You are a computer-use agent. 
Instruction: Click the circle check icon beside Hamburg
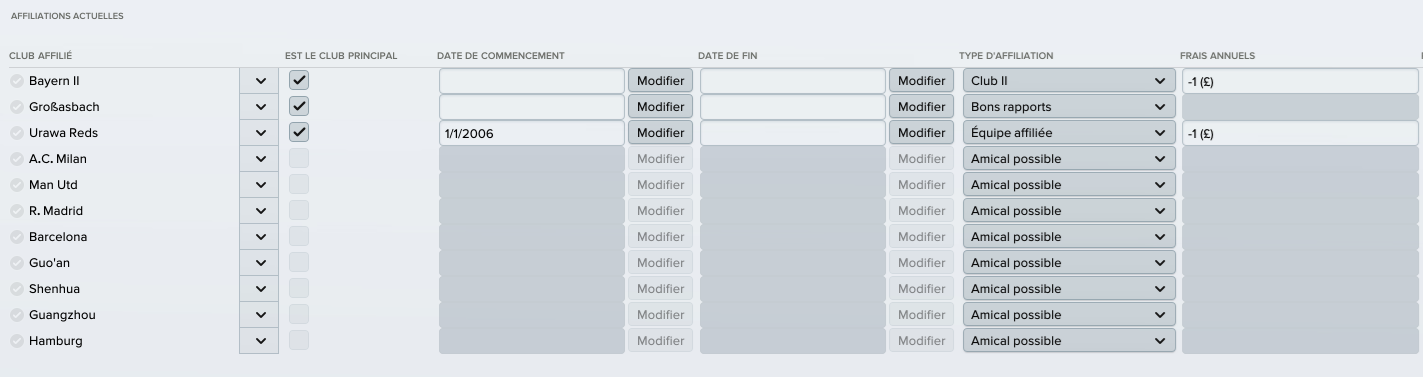coord(17,341)
